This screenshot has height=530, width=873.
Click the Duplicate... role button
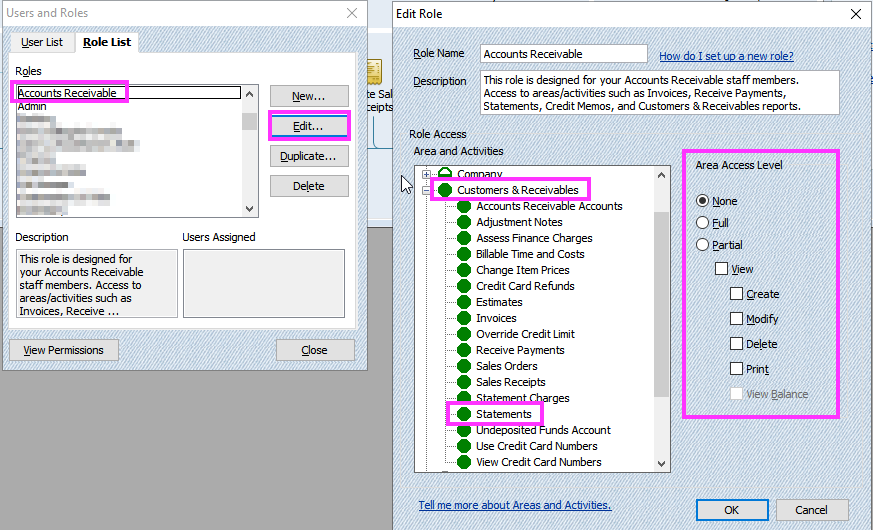309,156
